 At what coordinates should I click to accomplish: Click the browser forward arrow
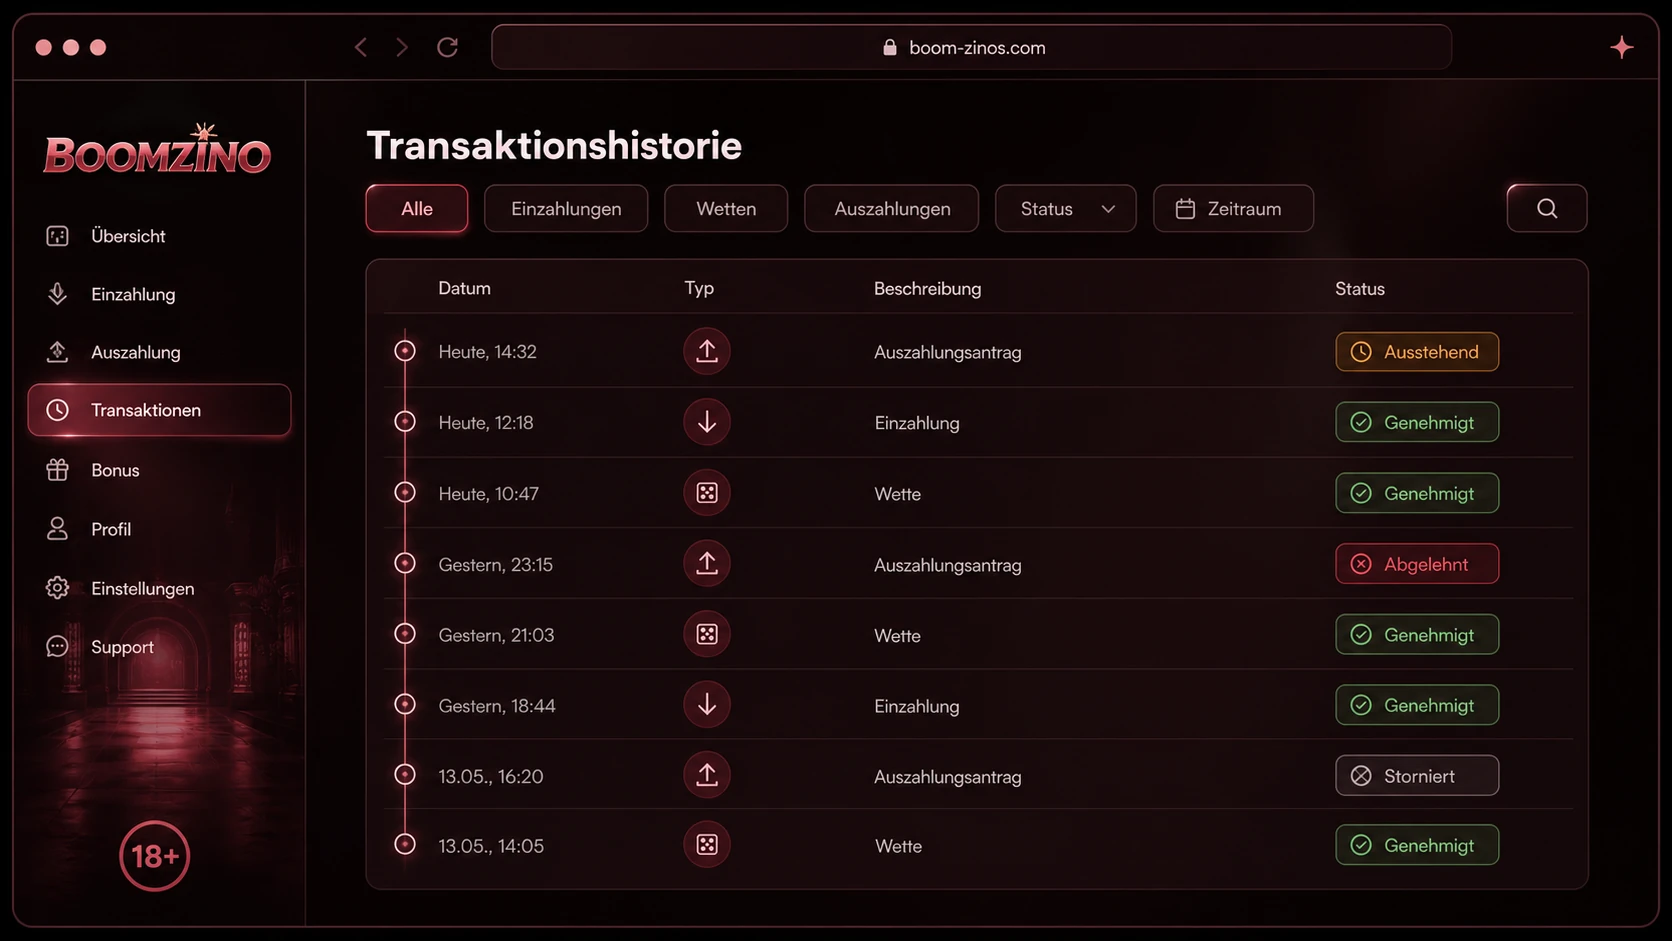click(402, 47)
